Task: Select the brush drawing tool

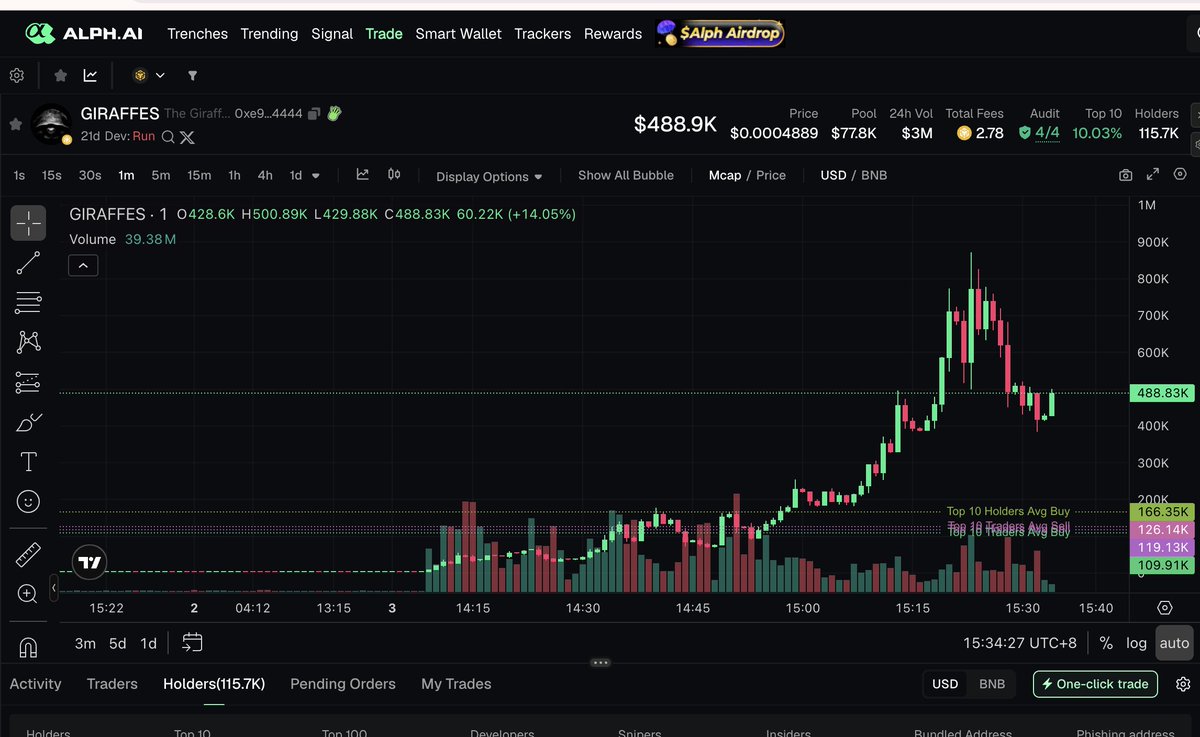Action: point(28,422)
